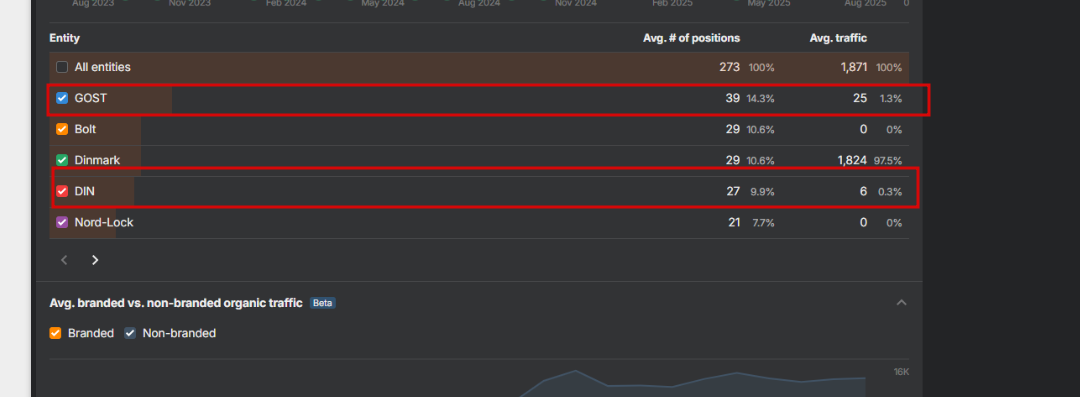This screenshot has width=1080, height=397.
Task: Select the GOST entity name
Action: pos(91,99)
